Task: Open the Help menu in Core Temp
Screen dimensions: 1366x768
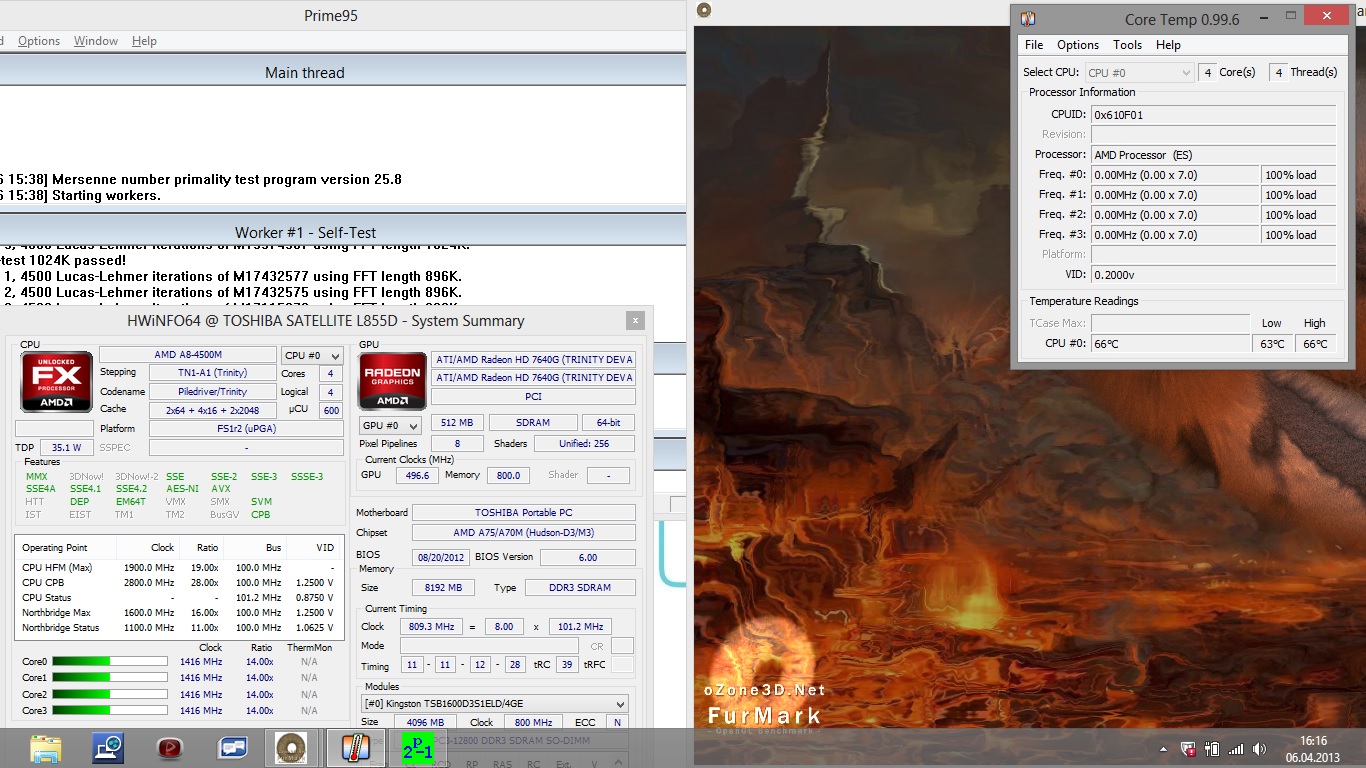Action: [1168, 45]
